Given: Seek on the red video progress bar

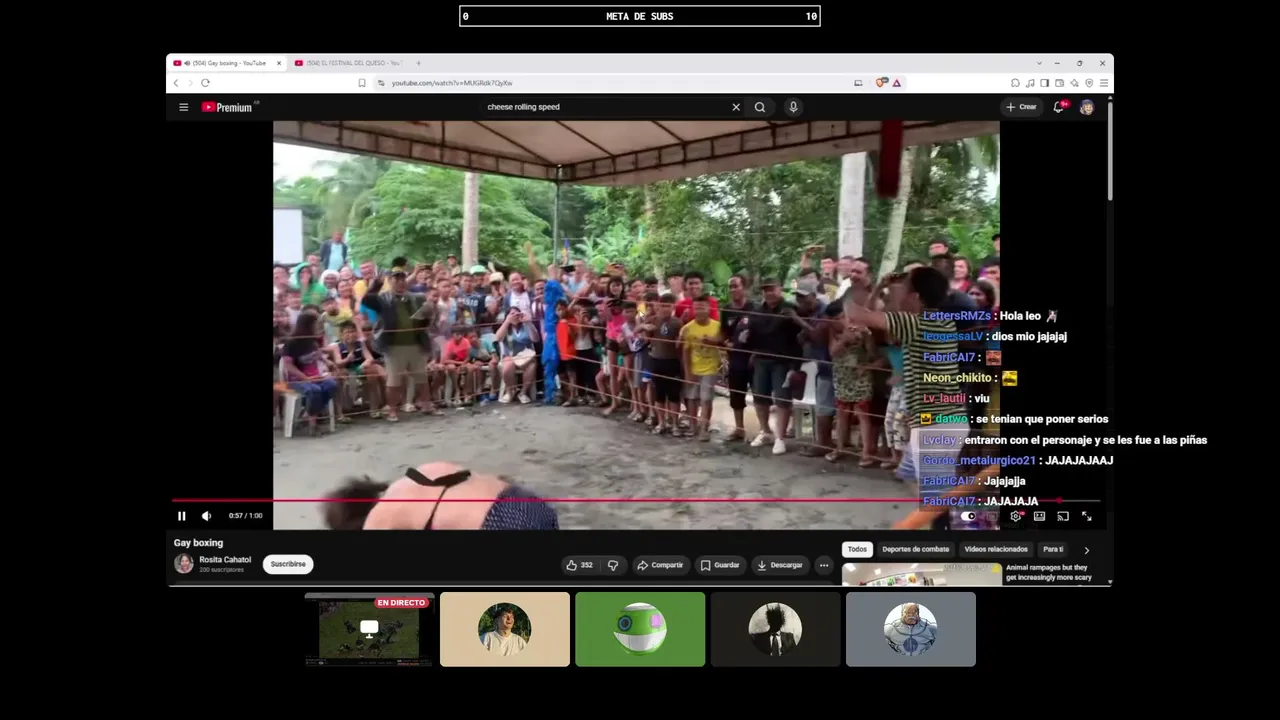Looking at the screenshot, I should click(636, 501).
